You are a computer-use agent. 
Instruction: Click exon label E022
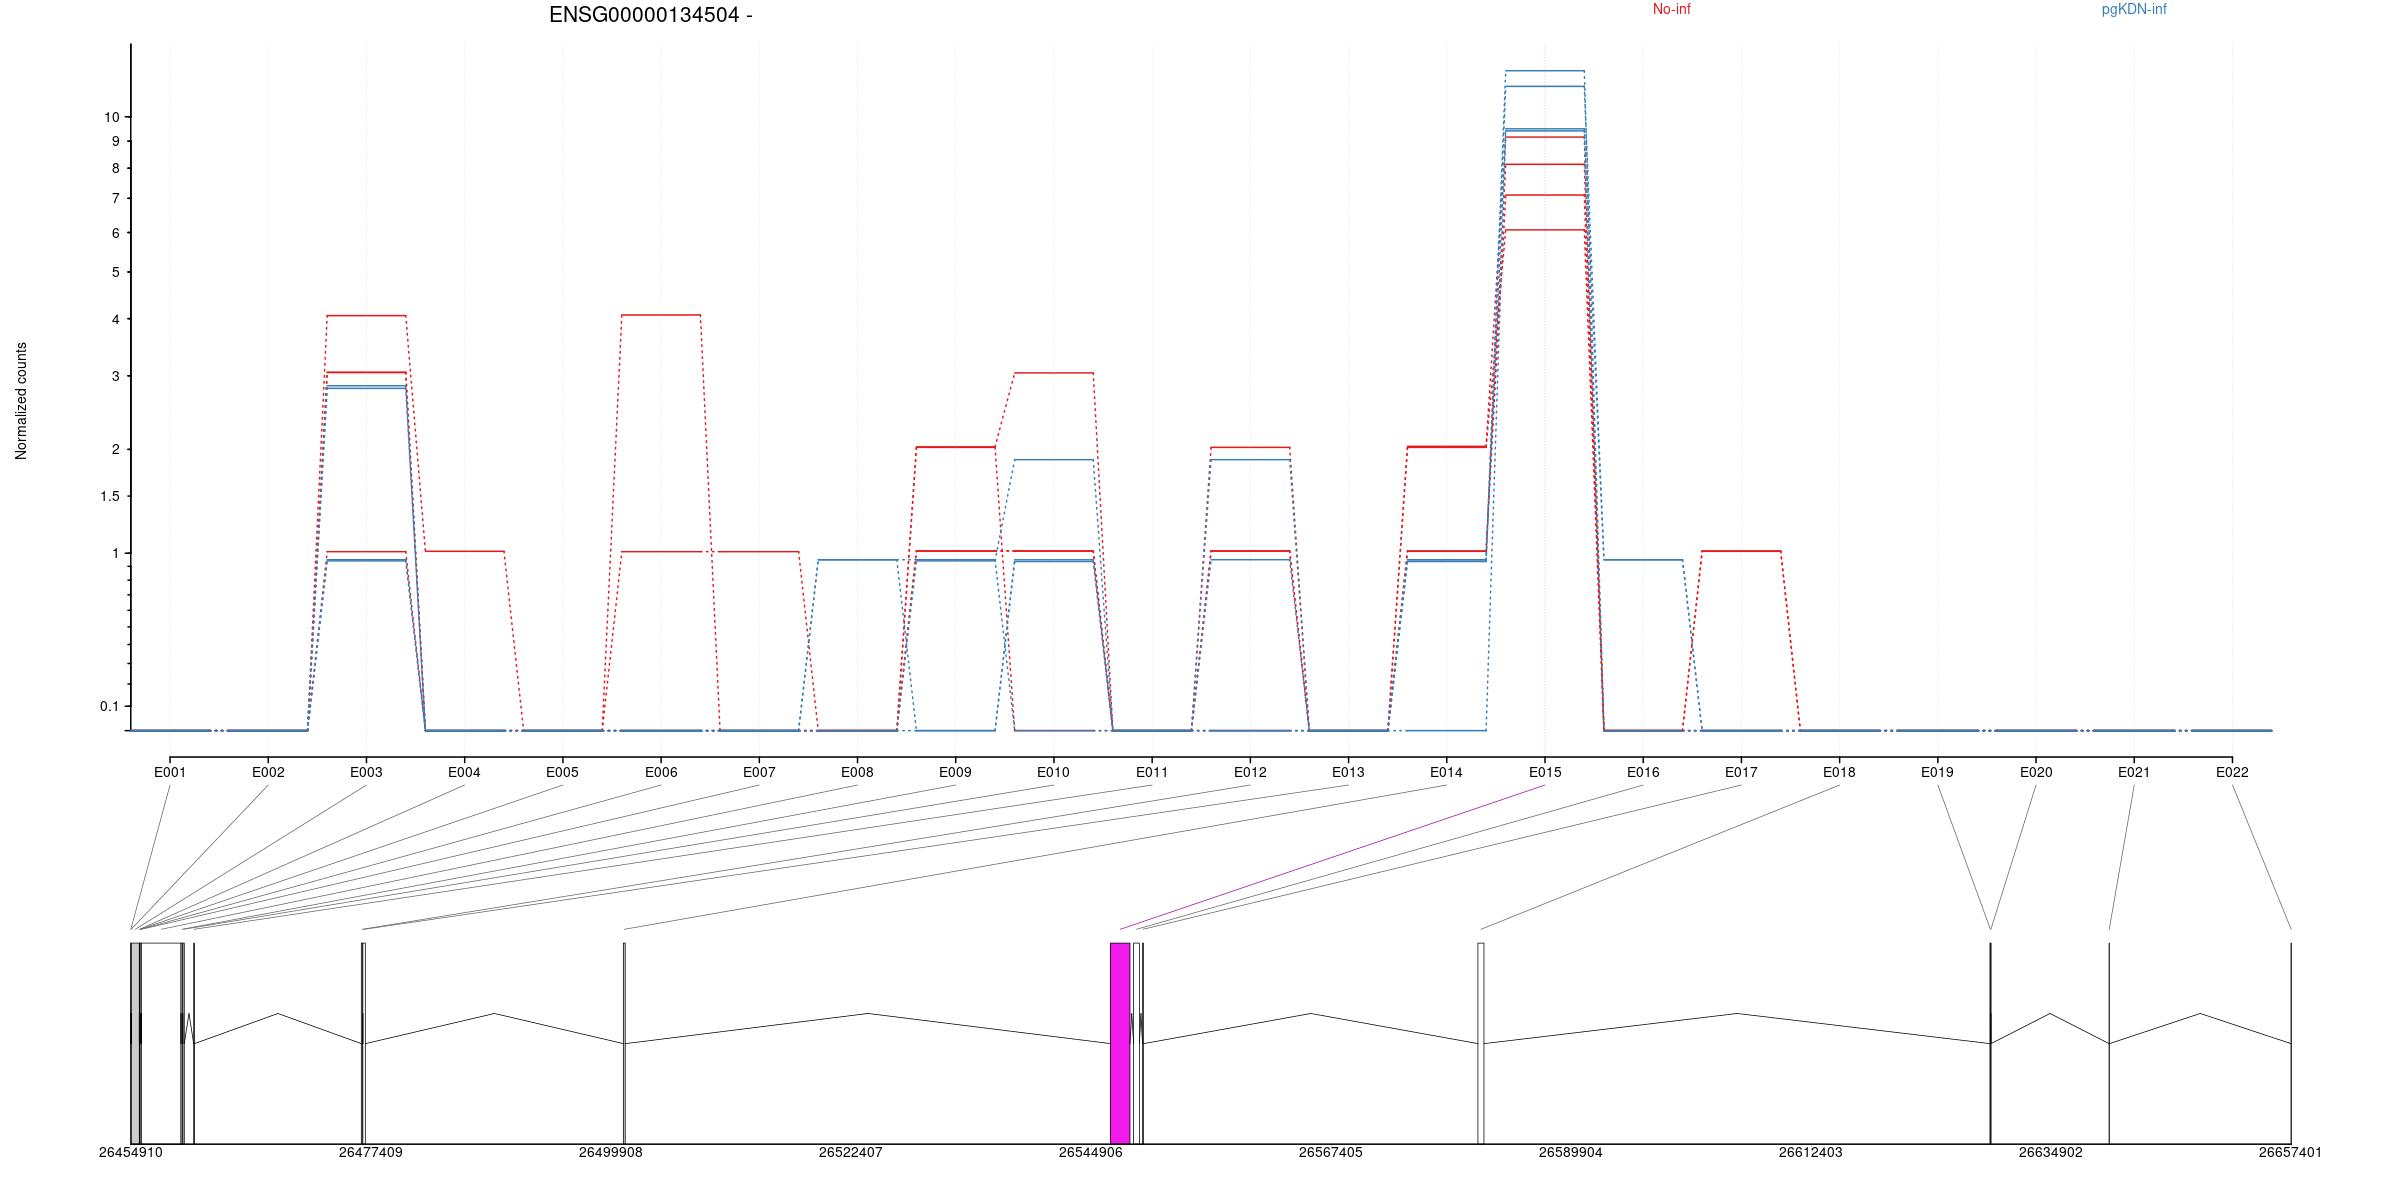(x=2232, y=772)
